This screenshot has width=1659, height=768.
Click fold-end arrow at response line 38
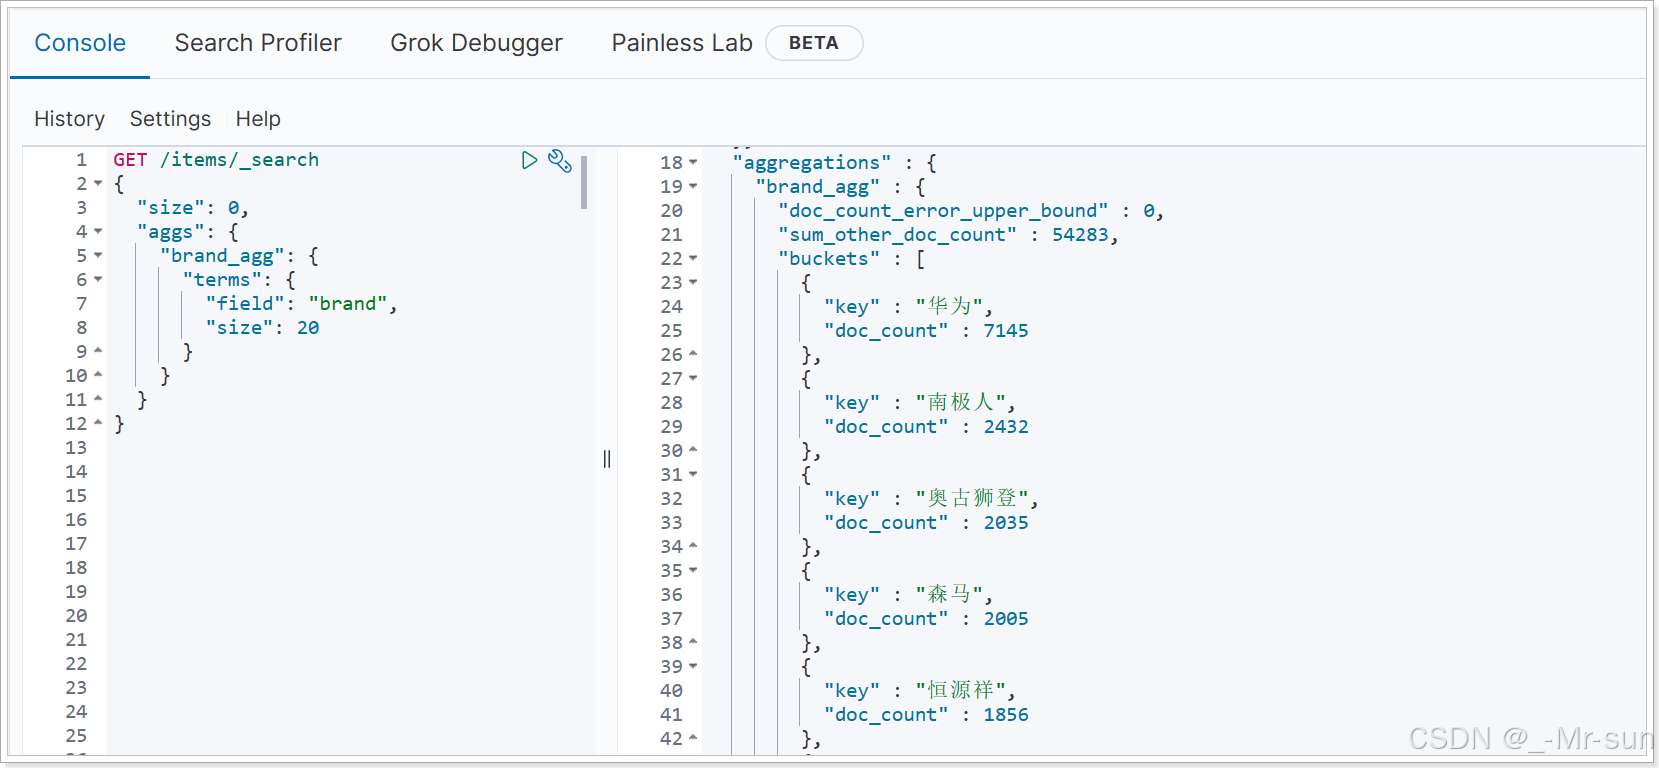[x=693, y=642]
